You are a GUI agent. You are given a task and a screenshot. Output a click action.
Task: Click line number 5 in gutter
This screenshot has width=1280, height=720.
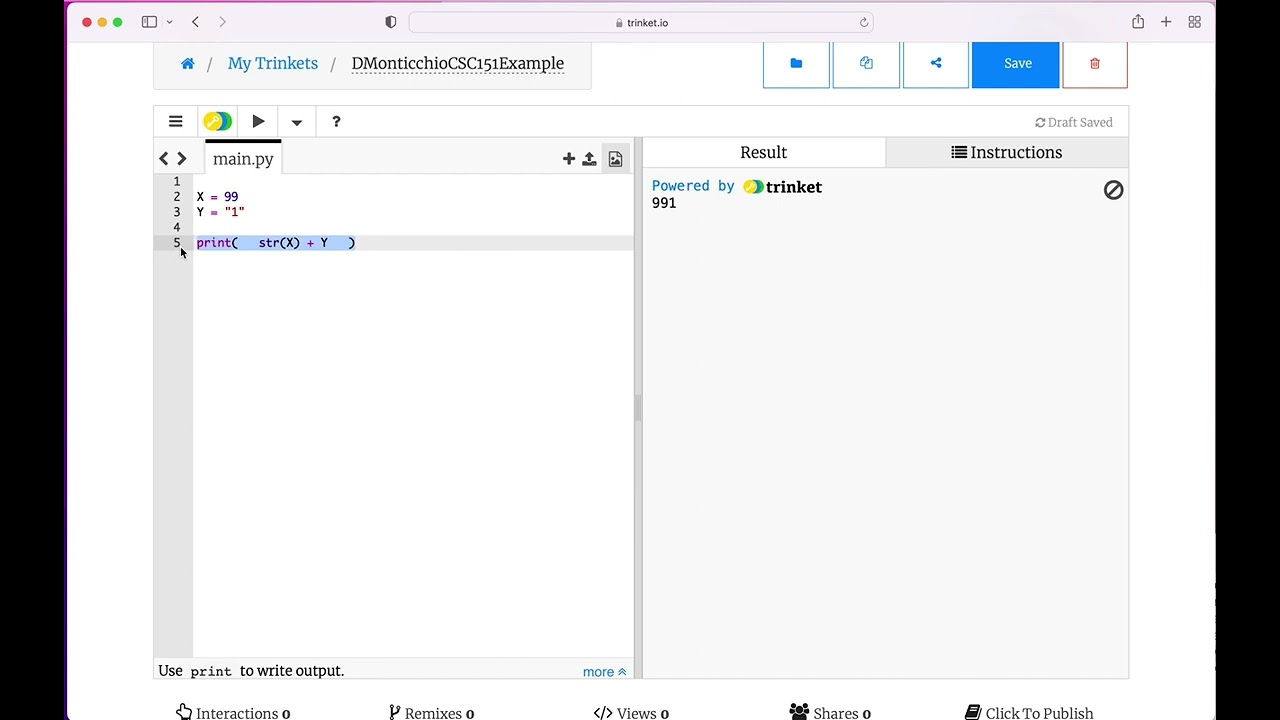[177, 243]
